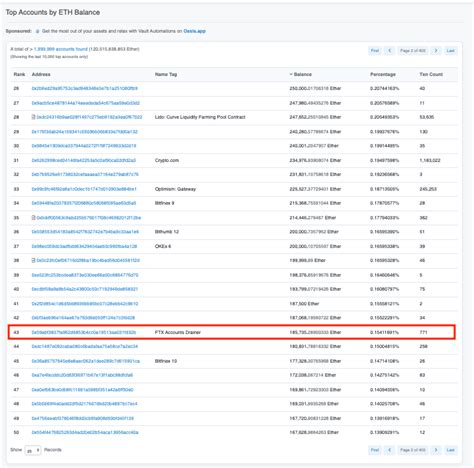Click contract icon beside rank 38 address
474x468 pixels.
pyautogui.click(x=33, y=260)
